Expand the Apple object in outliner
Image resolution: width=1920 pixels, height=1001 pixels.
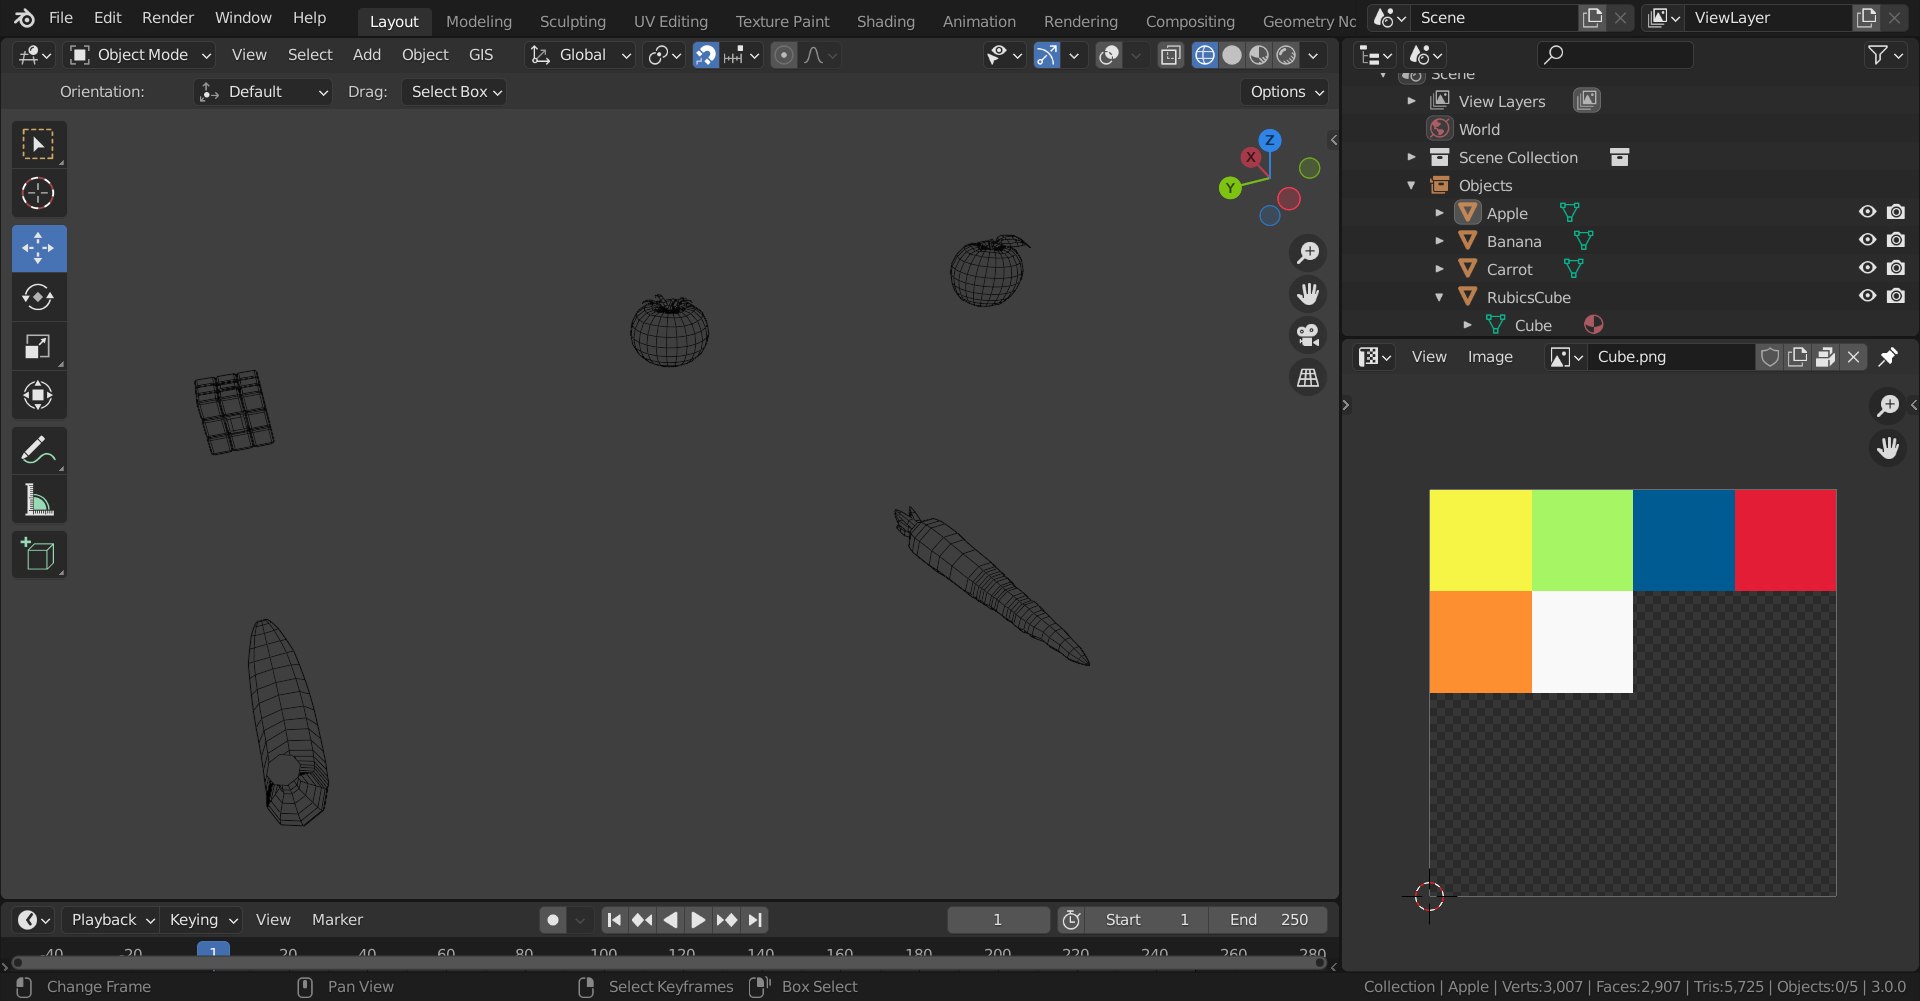coord(1439,213)
